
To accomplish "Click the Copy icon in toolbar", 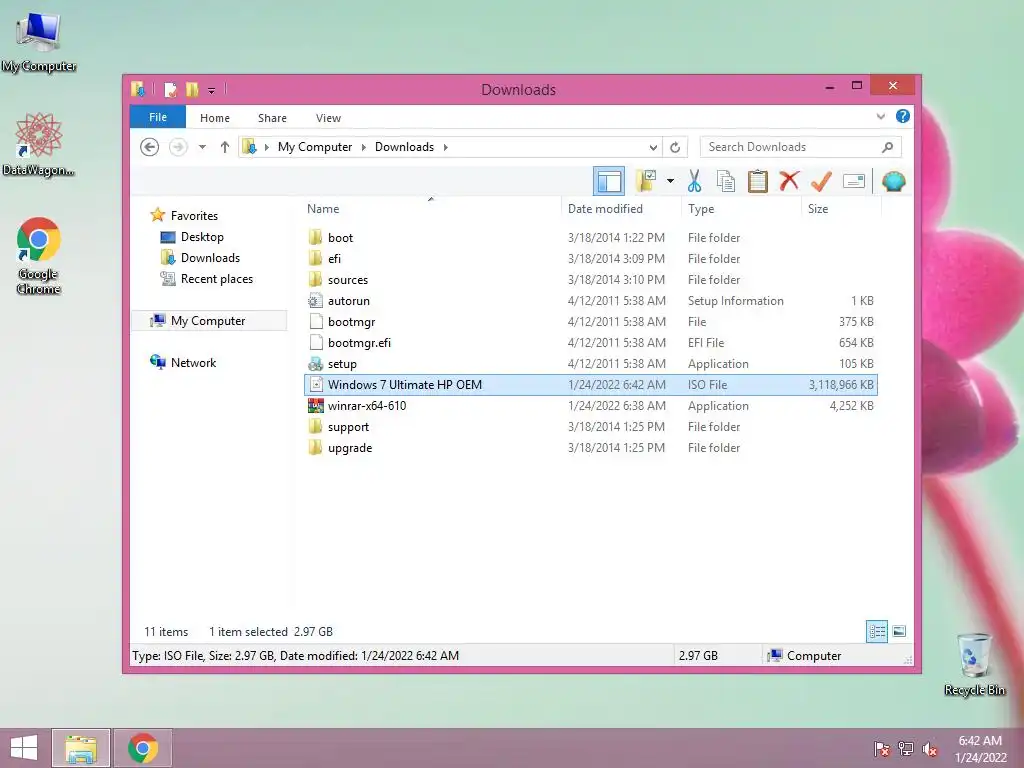I will pos(726,181).
